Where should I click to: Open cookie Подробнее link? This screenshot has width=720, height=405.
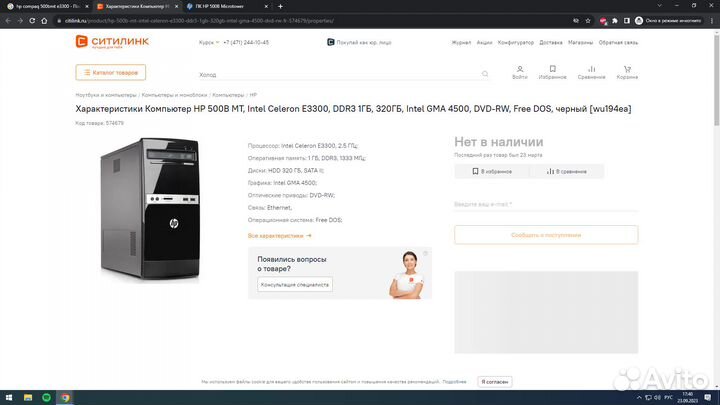[x=454, y=382]
